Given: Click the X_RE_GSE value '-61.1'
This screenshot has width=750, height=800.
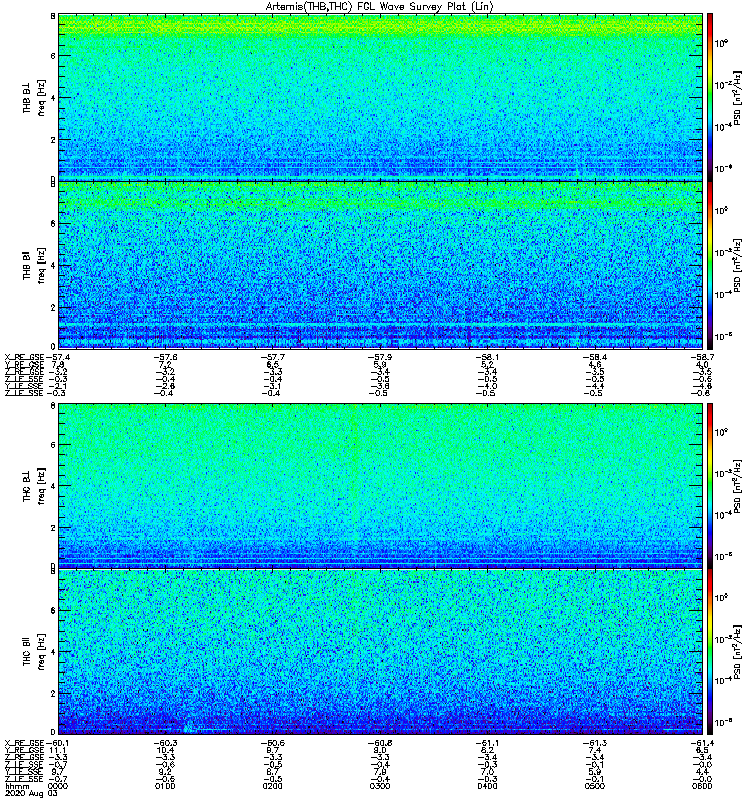Looking at the screenshot, I should (x=487, y=743).
